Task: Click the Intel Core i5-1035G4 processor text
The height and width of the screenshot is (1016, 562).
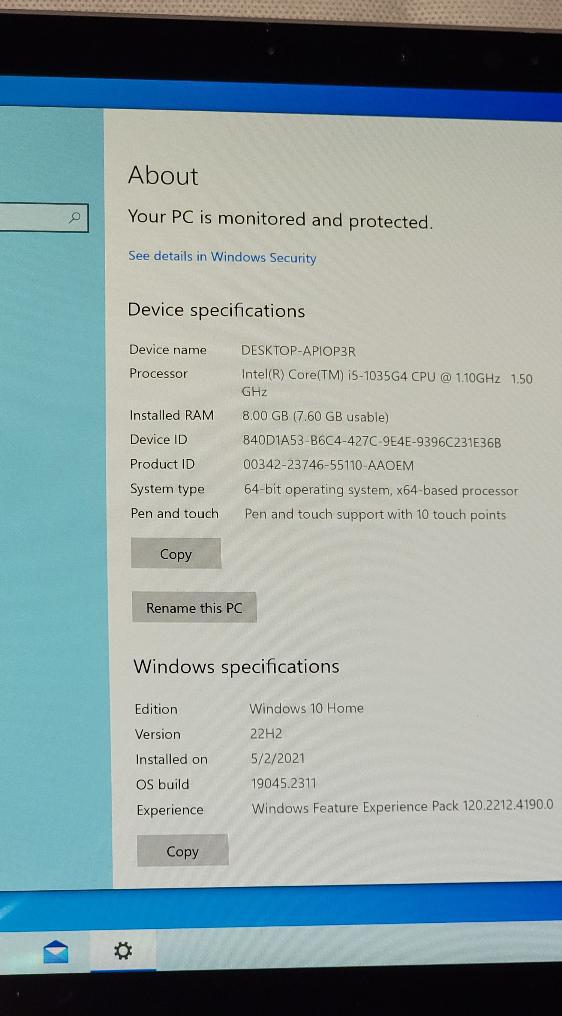Action: point(387,383)
